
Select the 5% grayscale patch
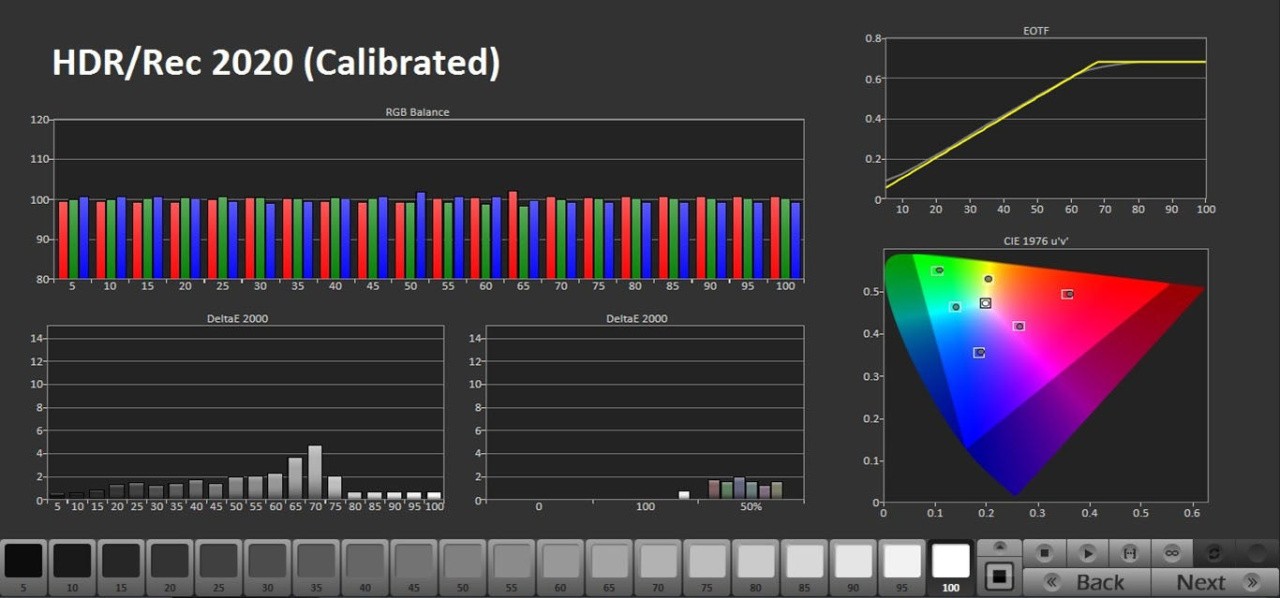click(x=24, y=563)
